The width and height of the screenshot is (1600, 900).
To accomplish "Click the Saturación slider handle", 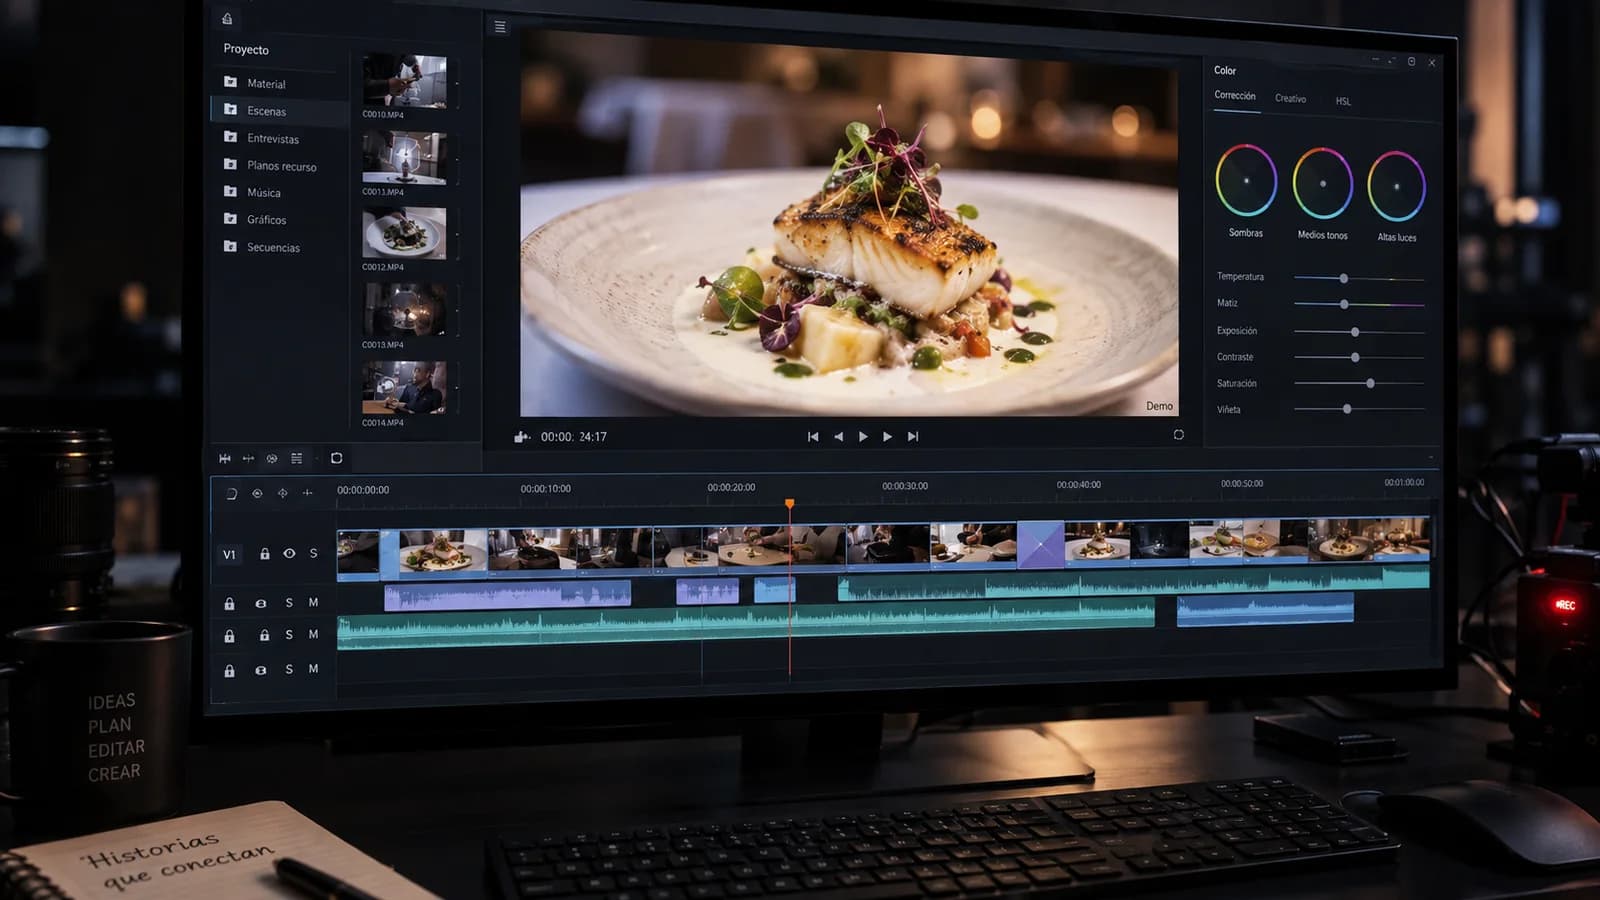I will [x=1370, y=383].
